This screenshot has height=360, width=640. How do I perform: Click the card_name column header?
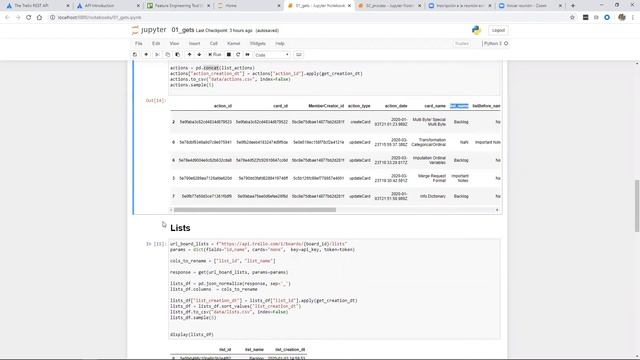435,106
